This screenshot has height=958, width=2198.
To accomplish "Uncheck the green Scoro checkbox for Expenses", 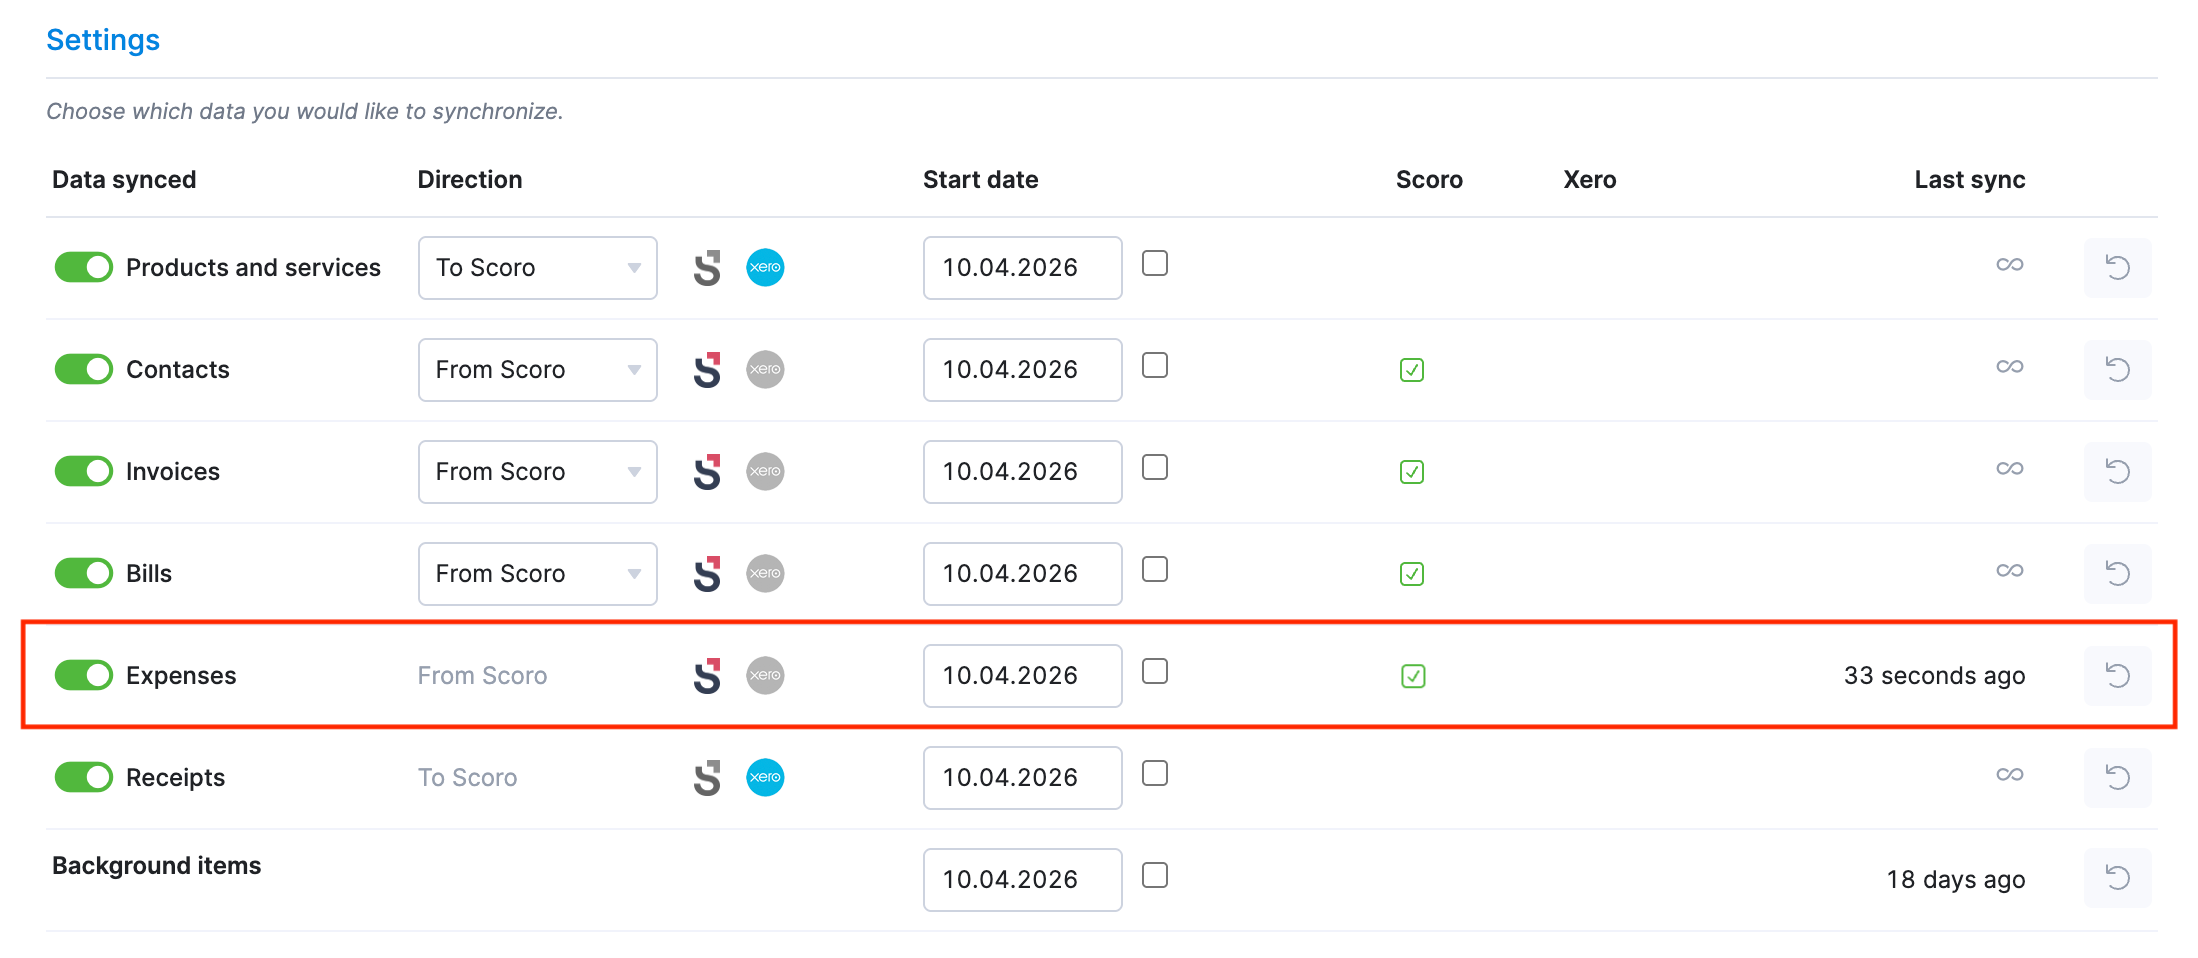I will point(1412,676).
